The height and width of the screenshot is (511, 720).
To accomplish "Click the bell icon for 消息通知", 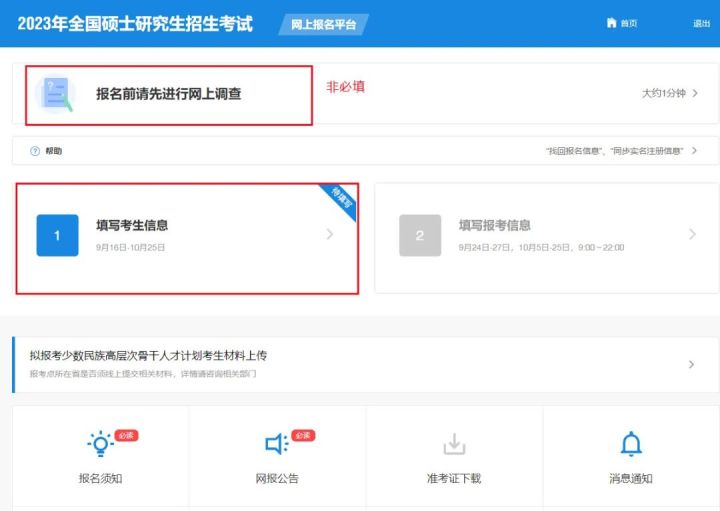I will (631, 444).
